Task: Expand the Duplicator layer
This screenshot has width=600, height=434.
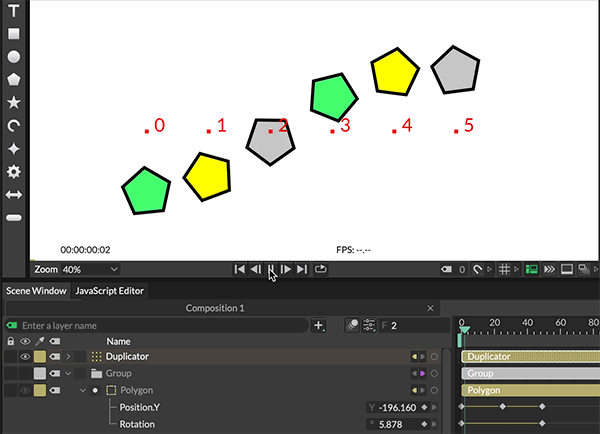Action: point(68,357)
